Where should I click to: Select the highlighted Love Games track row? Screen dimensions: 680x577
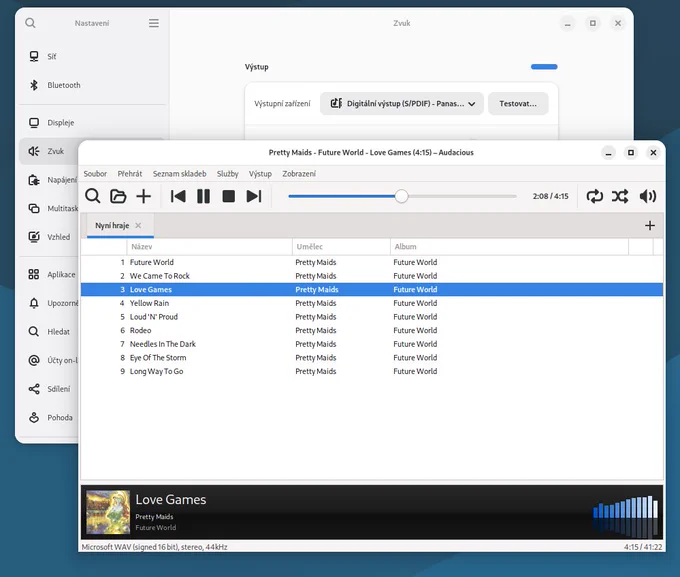372,289
